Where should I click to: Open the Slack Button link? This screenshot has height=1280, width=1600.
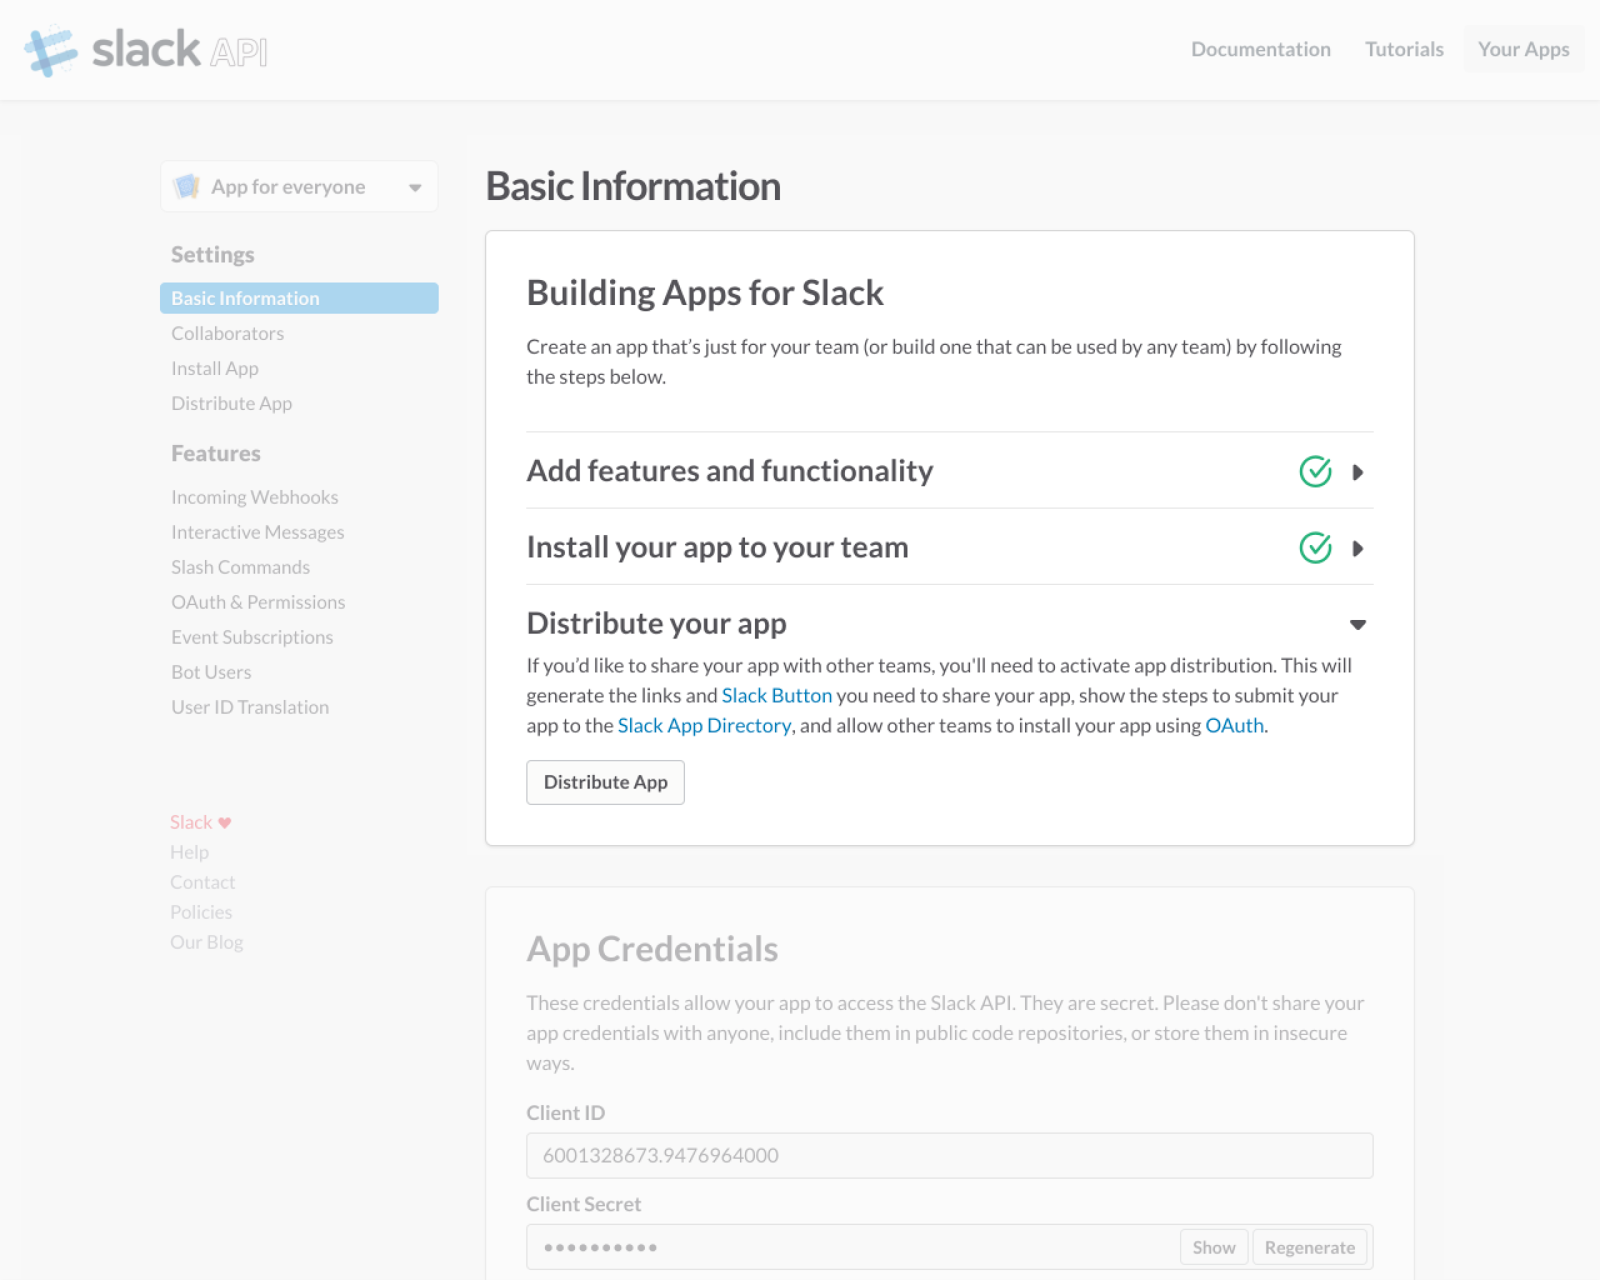click(x=776, y=696)
